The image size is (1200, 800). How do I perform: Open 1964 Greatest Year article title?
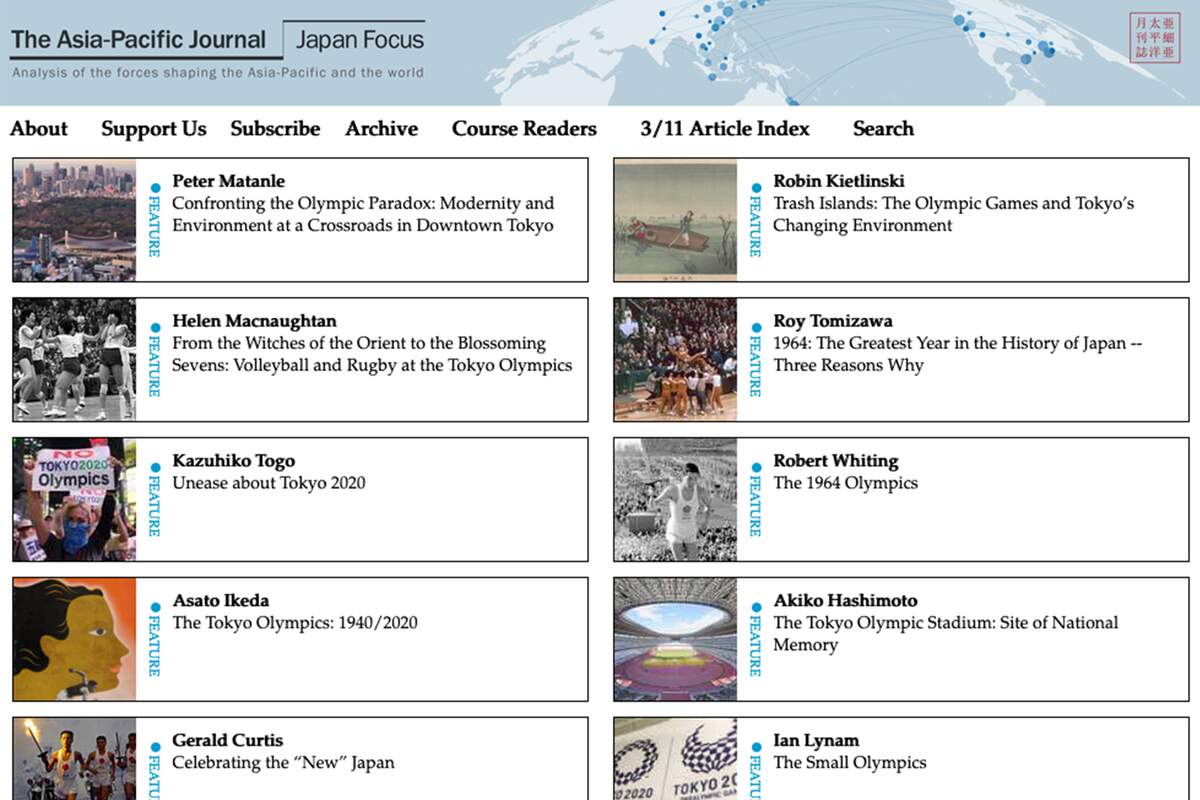point(958,354)
